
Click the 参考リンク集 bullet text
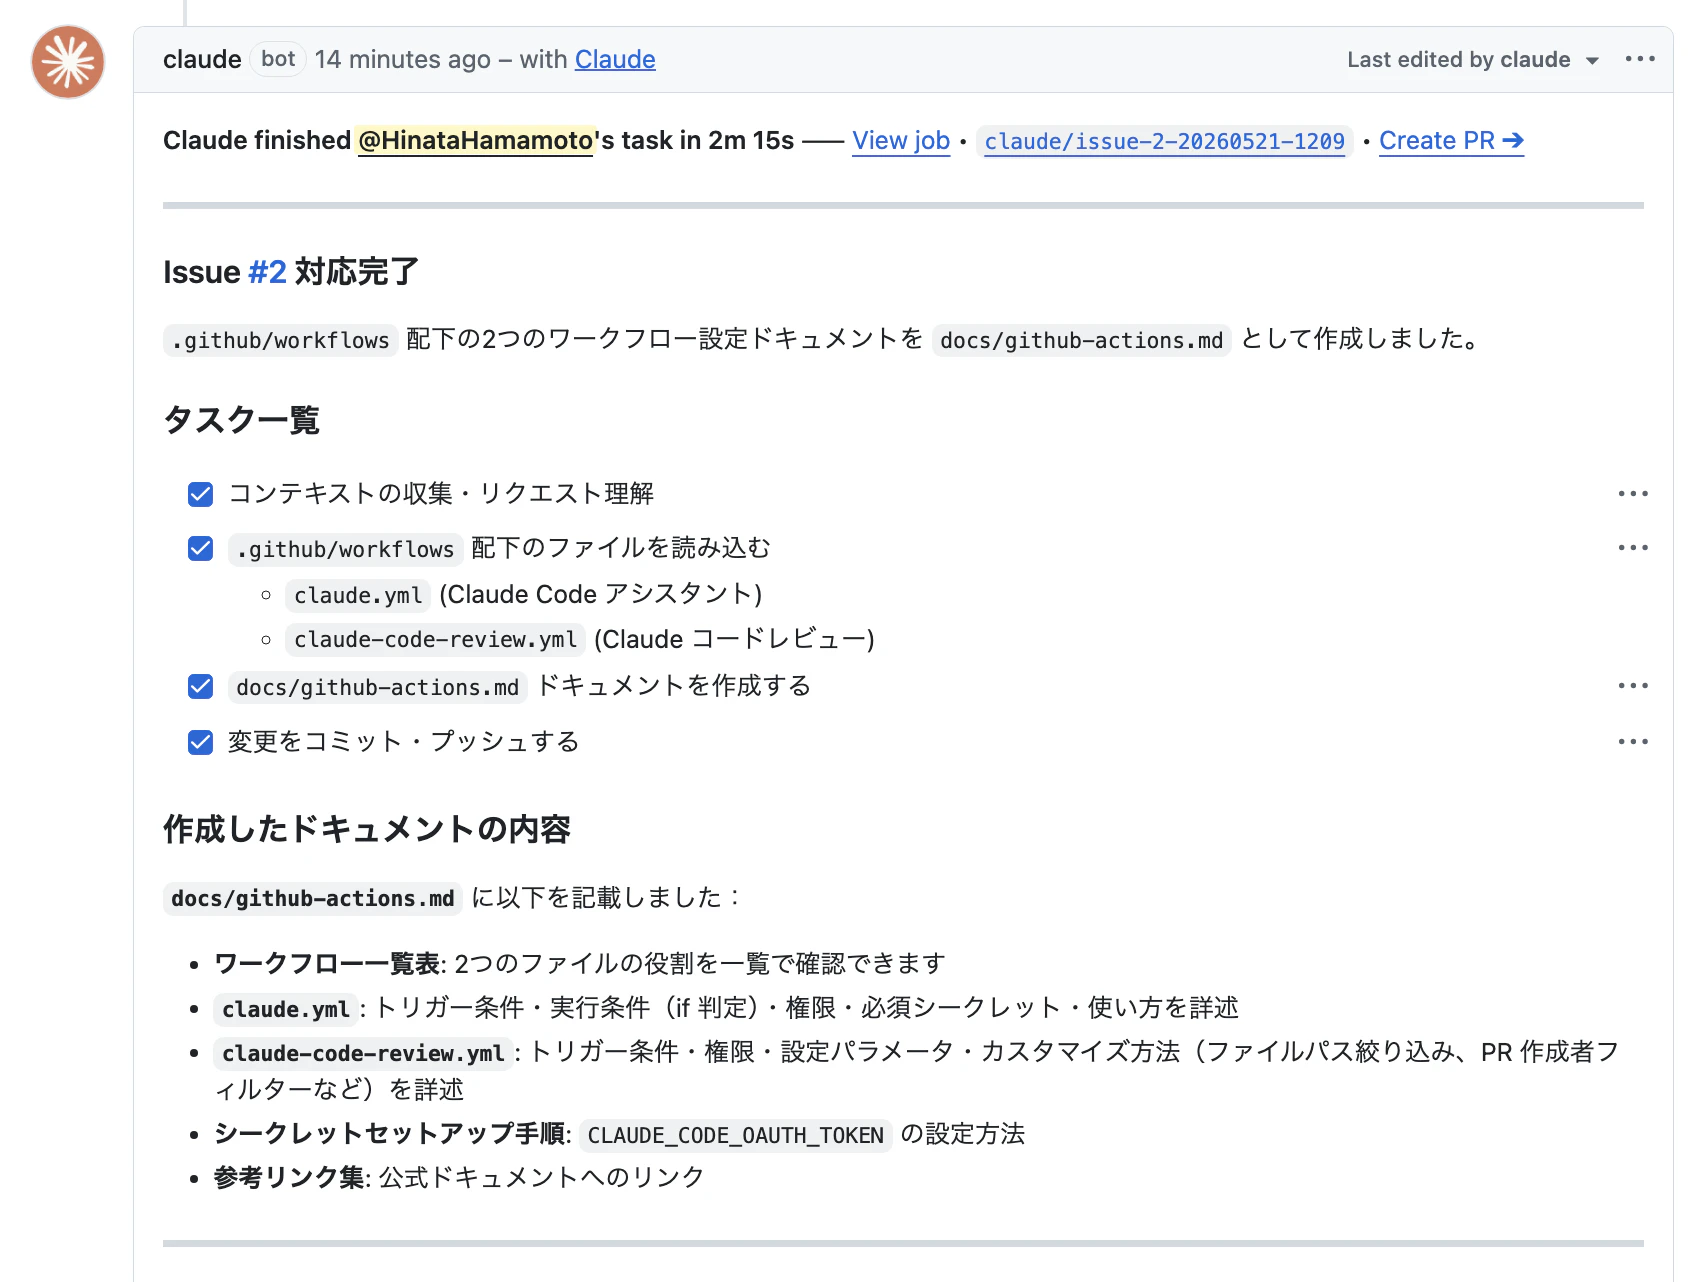(x=289, y=1178)
